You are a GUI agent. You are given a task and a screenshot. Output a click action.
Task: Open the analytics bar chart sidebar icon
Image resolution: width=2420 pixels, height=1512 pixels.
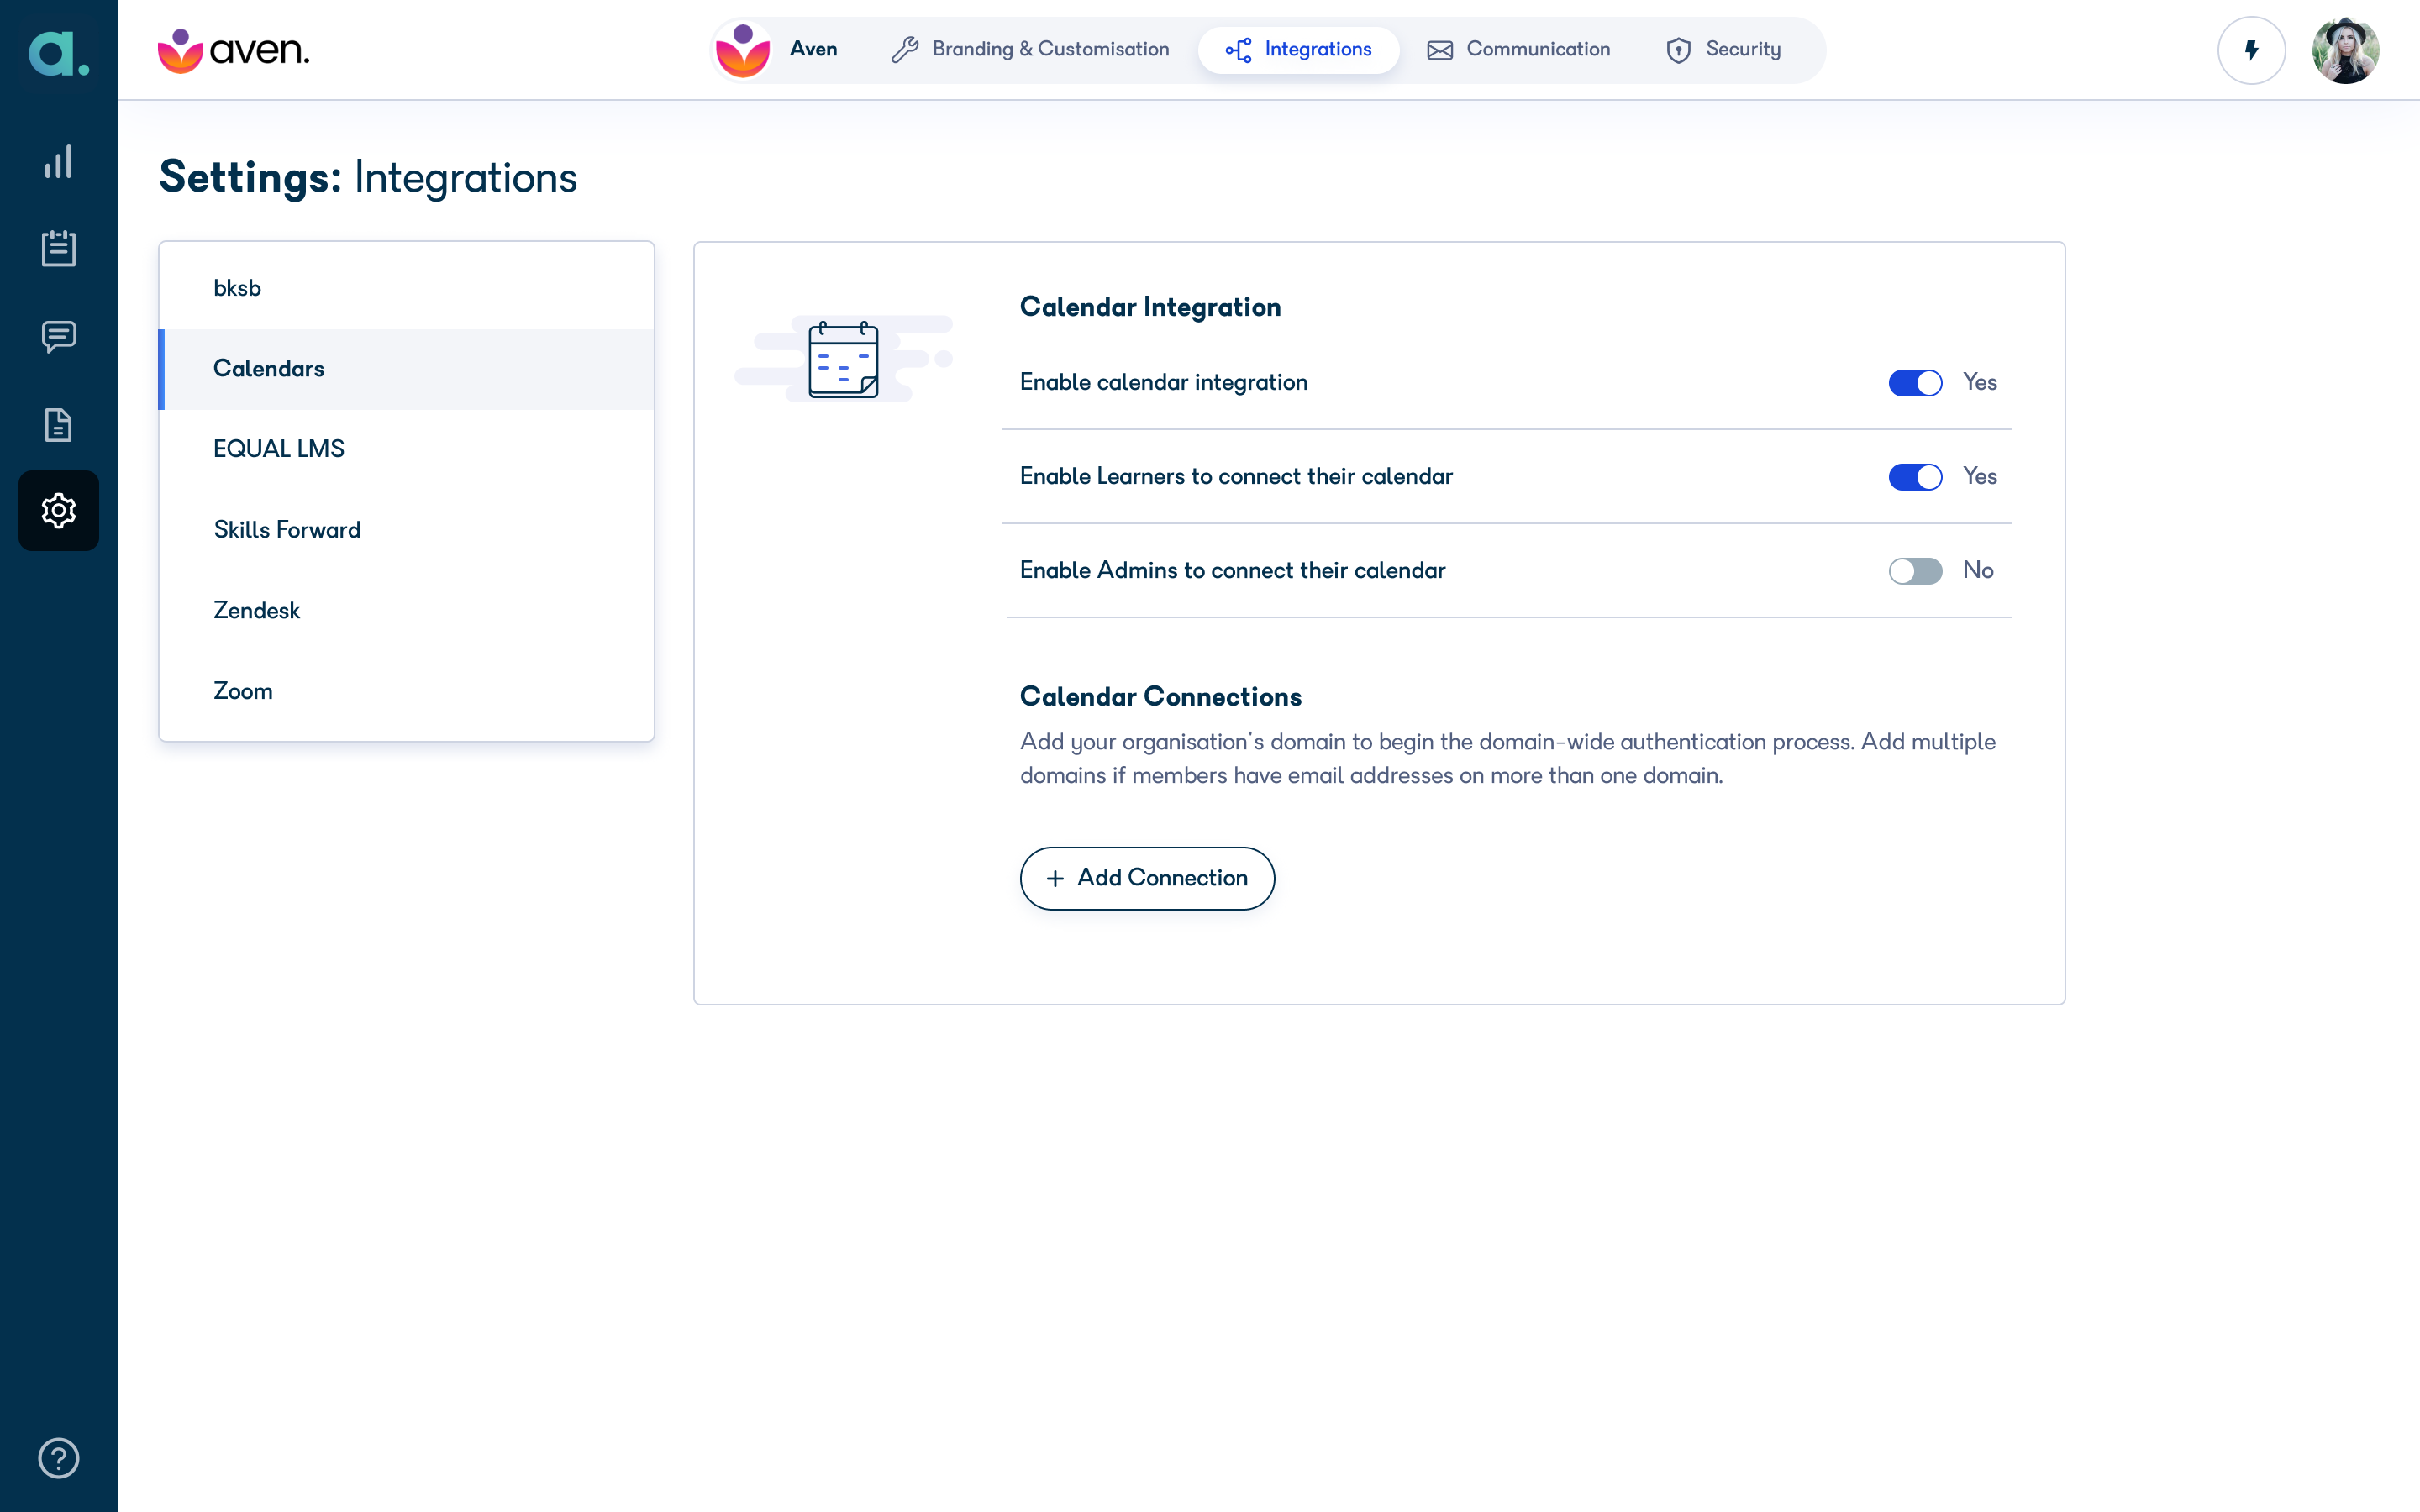(58, 161)
